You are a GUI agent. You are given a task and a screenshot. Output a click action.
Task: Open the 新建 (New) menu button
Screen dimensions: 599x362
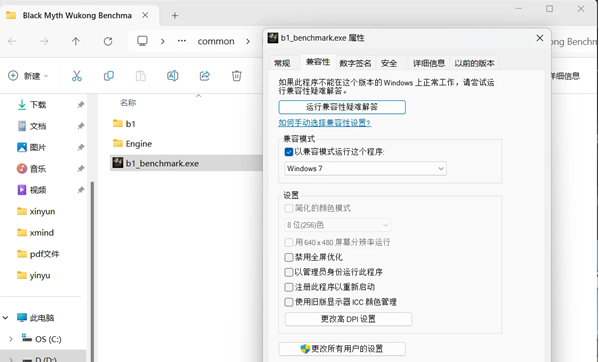click(x=29, y=76)
